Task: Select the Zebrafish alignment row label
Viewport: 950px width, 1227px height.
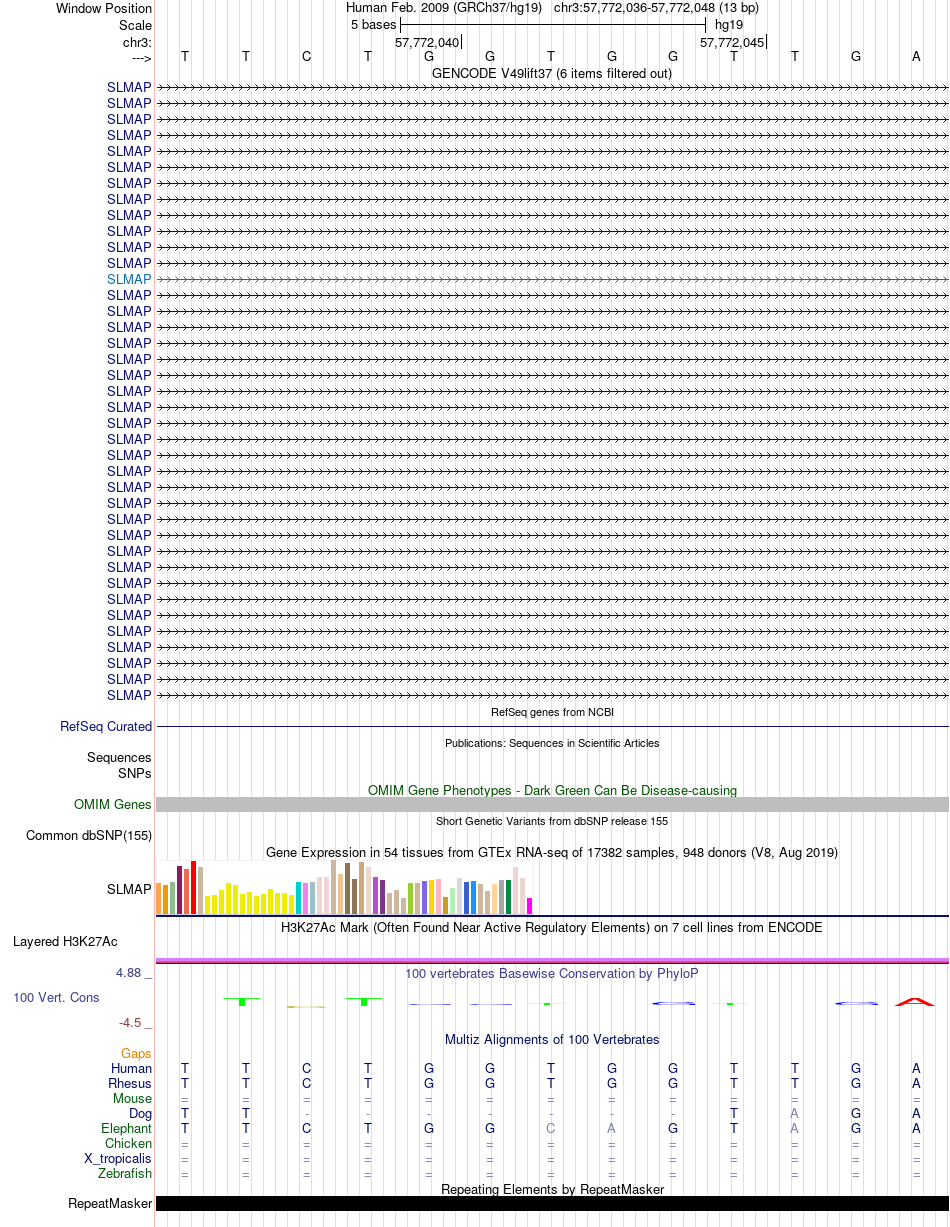Action: [x=125, y=1174]
